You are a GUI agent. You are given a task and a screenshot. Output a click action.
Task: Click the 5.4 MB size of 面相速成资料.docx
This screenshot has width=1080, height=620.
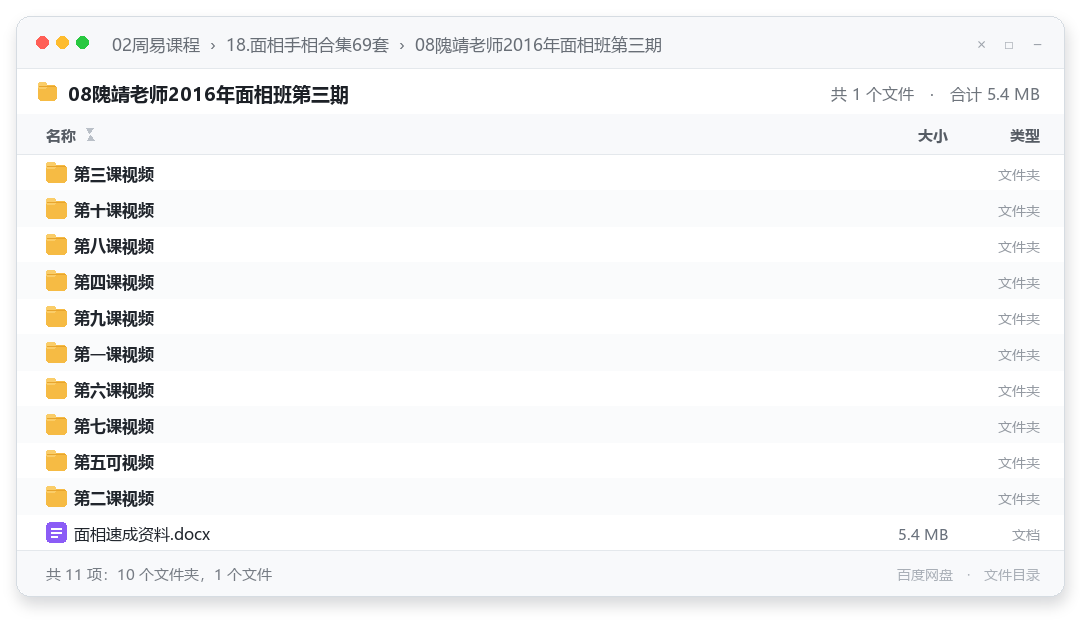click(x=923, y=535)
